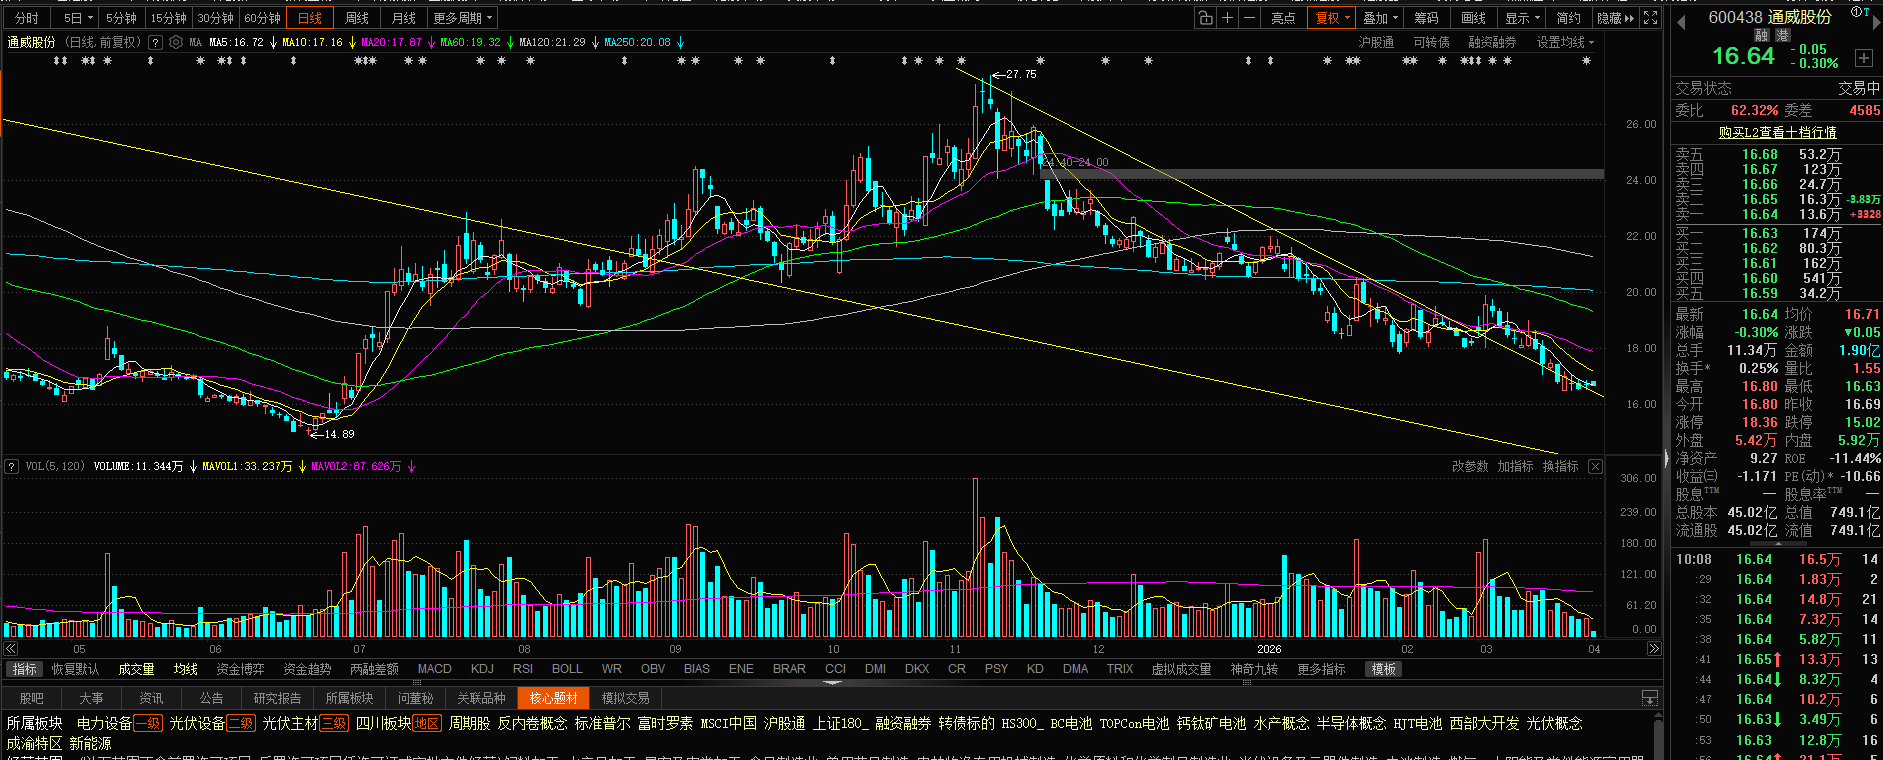Select the BOLL indicator tab
1883x760 pixels.
(567, 669)
